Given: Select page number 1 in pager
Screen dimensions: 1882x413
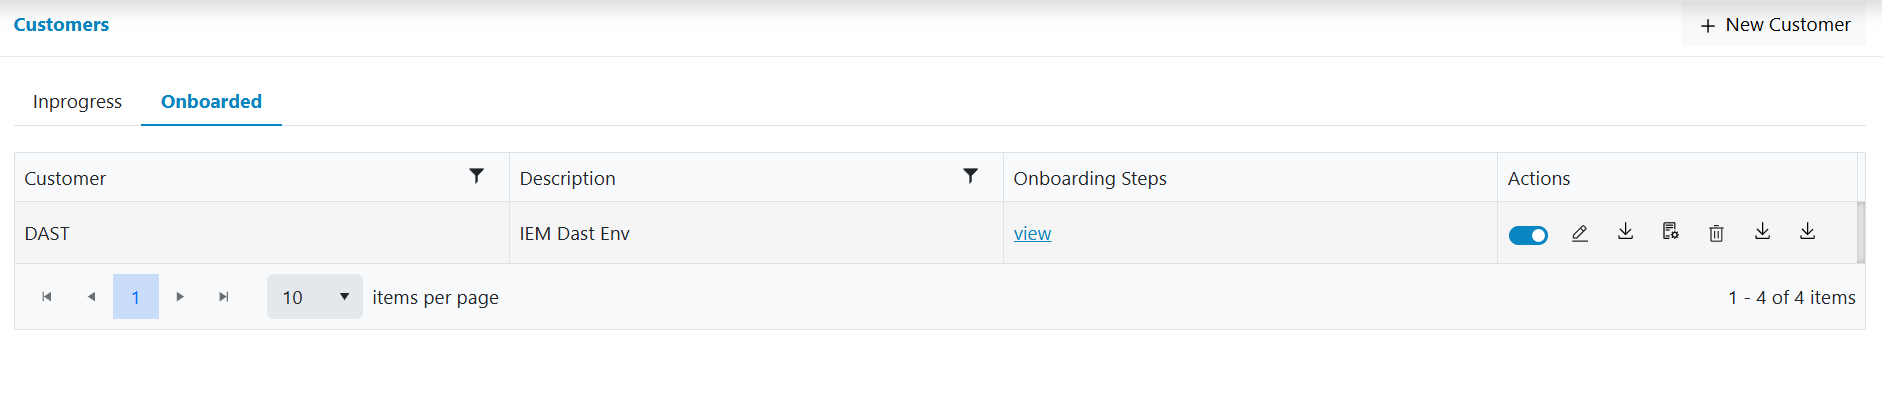Looking at the screenshot, I should coord(136,297).
